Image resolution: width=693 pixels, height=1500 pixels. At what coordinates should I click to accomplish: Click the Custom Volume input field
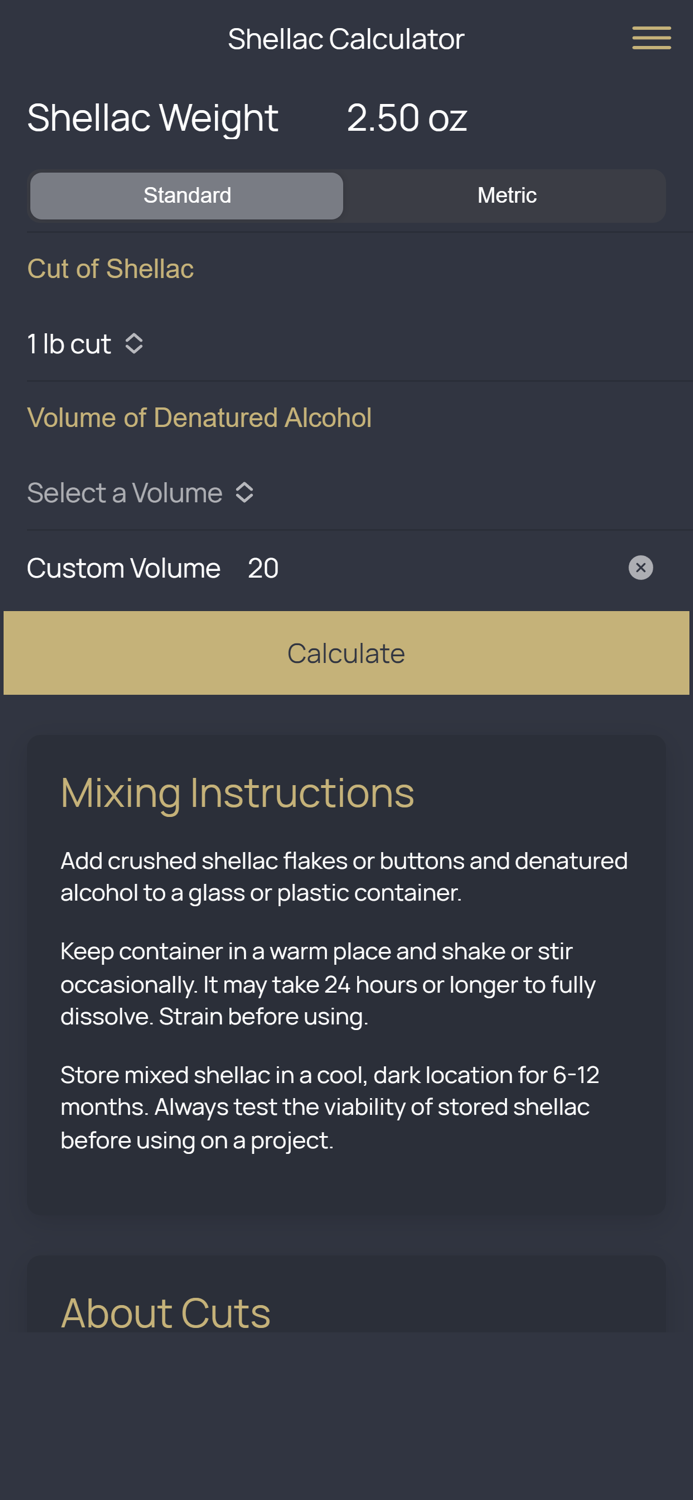click(x=300, y=567)
